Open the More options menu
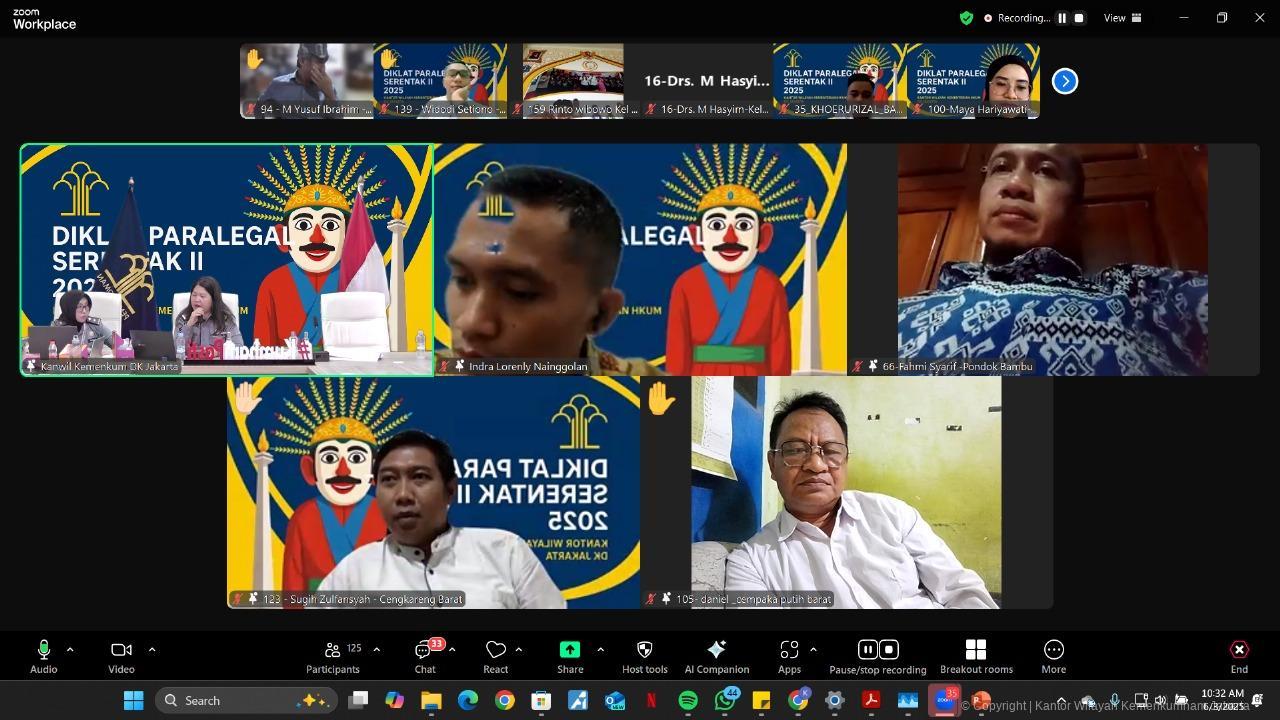This screenshot has height=720, width=1280. pyautogui.click(x=1053, y=656)
